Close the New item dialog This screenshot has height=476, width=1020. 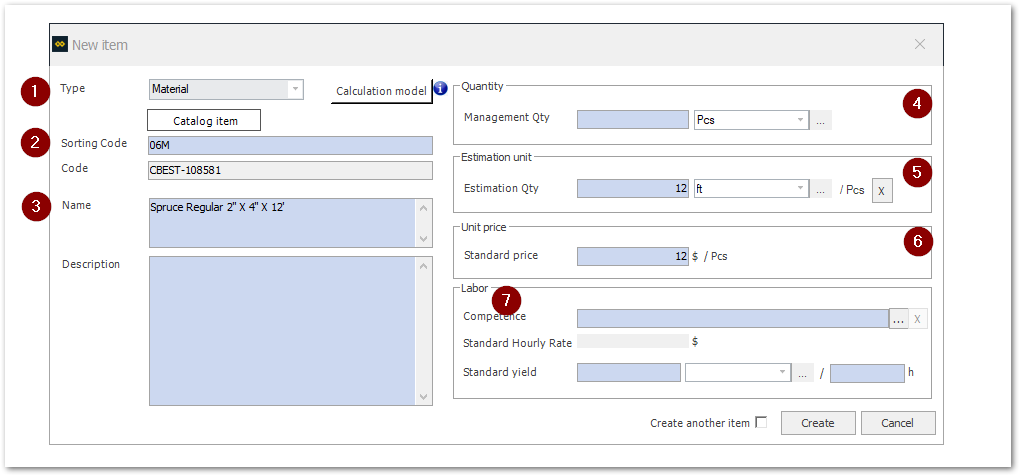coord(919,45)
